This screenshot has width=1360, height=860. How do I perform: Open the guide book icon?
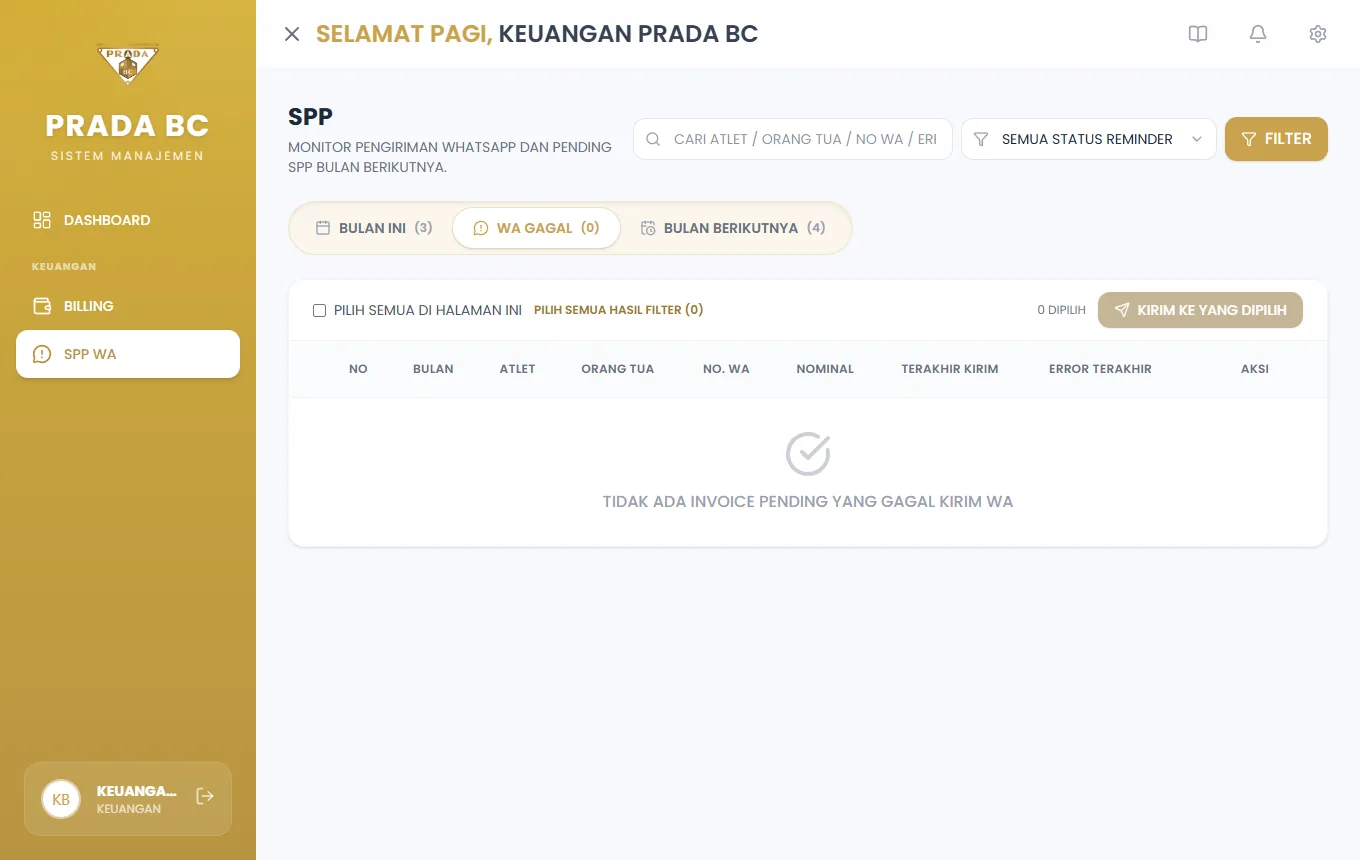[x=1198, y=34]
